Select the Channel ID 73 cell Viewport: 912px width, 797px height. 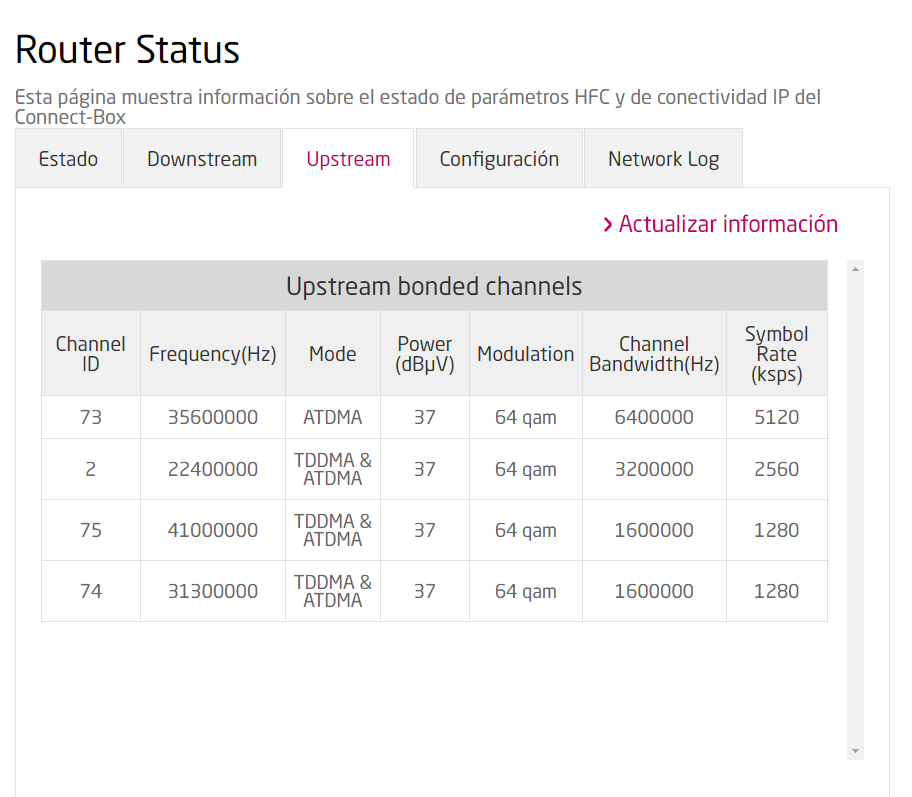pyautogui.click(x=91, y=417)
